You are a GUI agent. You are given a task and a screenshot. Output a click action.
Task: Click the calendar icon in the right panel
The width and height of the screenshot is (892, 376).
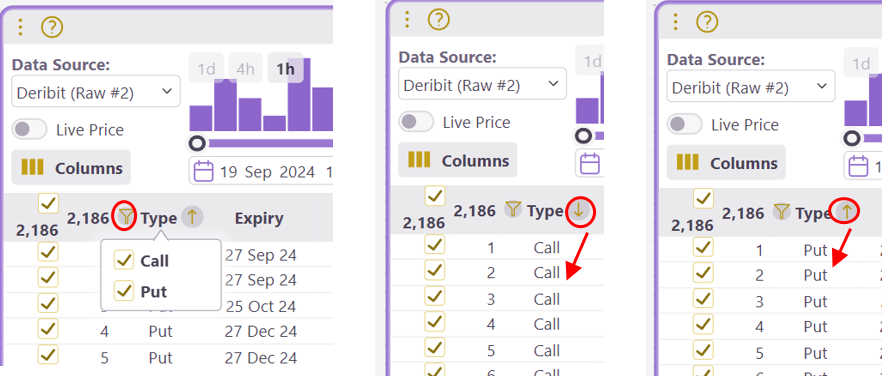coord(858,166)
